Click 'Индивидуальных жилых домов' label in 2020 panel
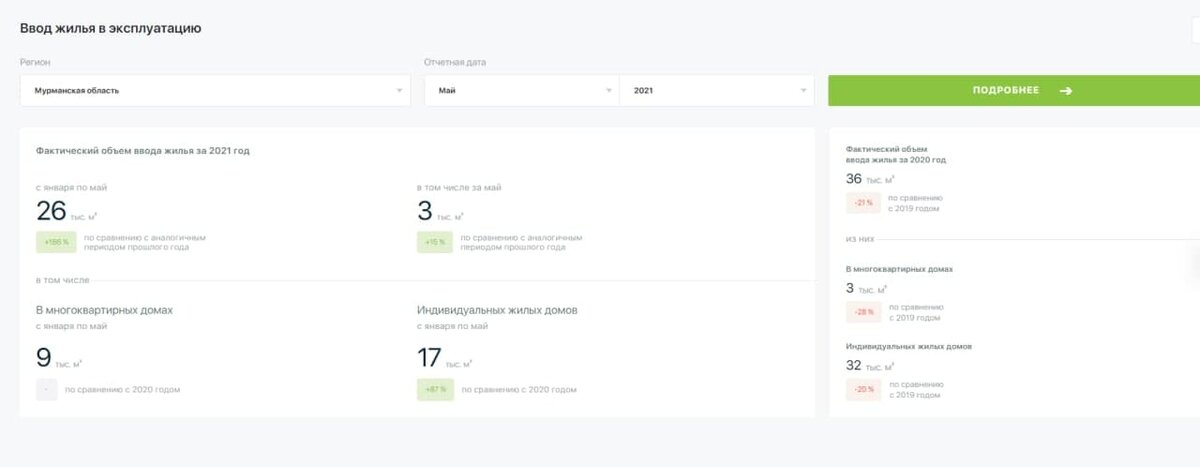 [x=909, y=346]
